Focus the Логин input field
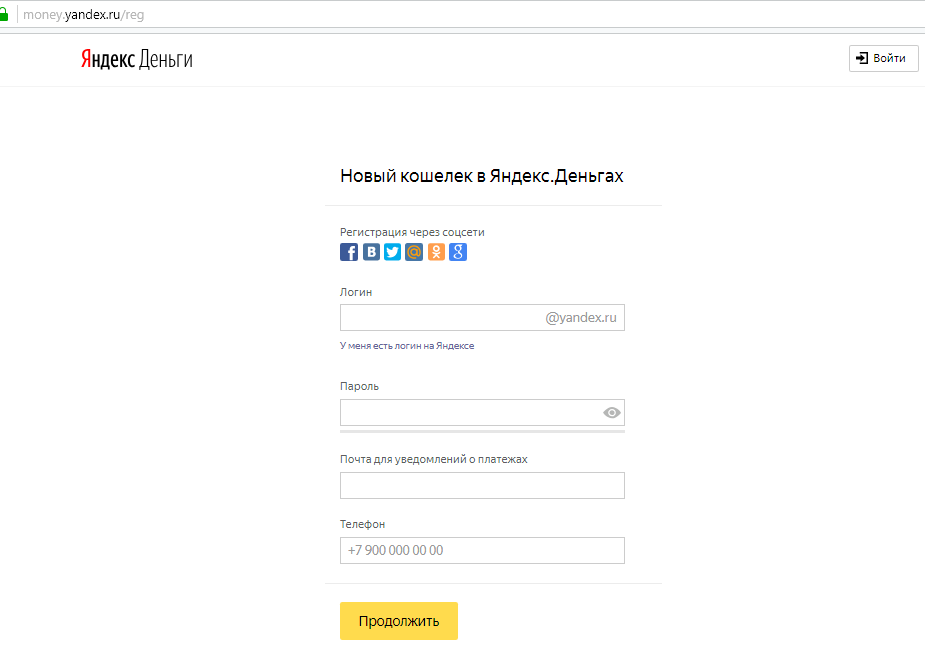 (440, 318)
